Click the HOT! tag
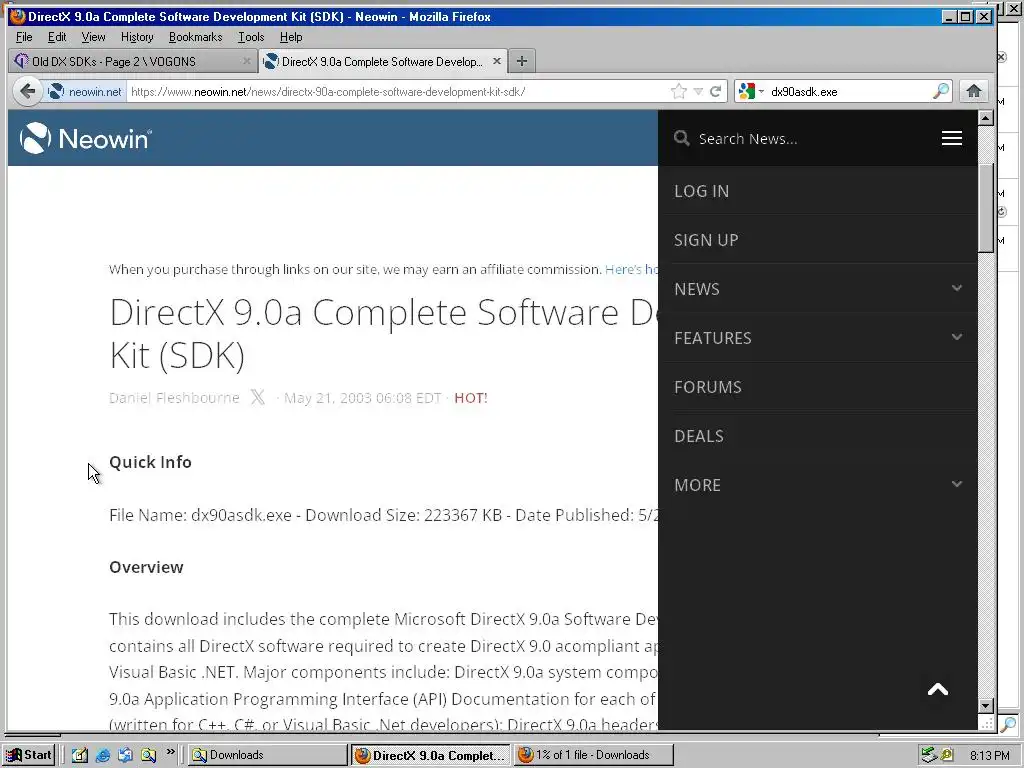The height and width of the screenshot is (768, 1024). point(471,398)
